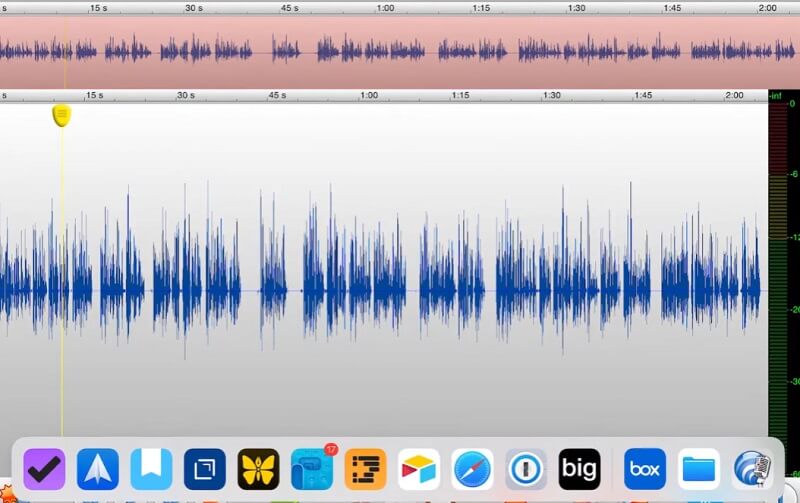This screenshot has width=800, height=503.
Task: Click the 30 s tick on main waveform ruler
Action: pos(186,95)
